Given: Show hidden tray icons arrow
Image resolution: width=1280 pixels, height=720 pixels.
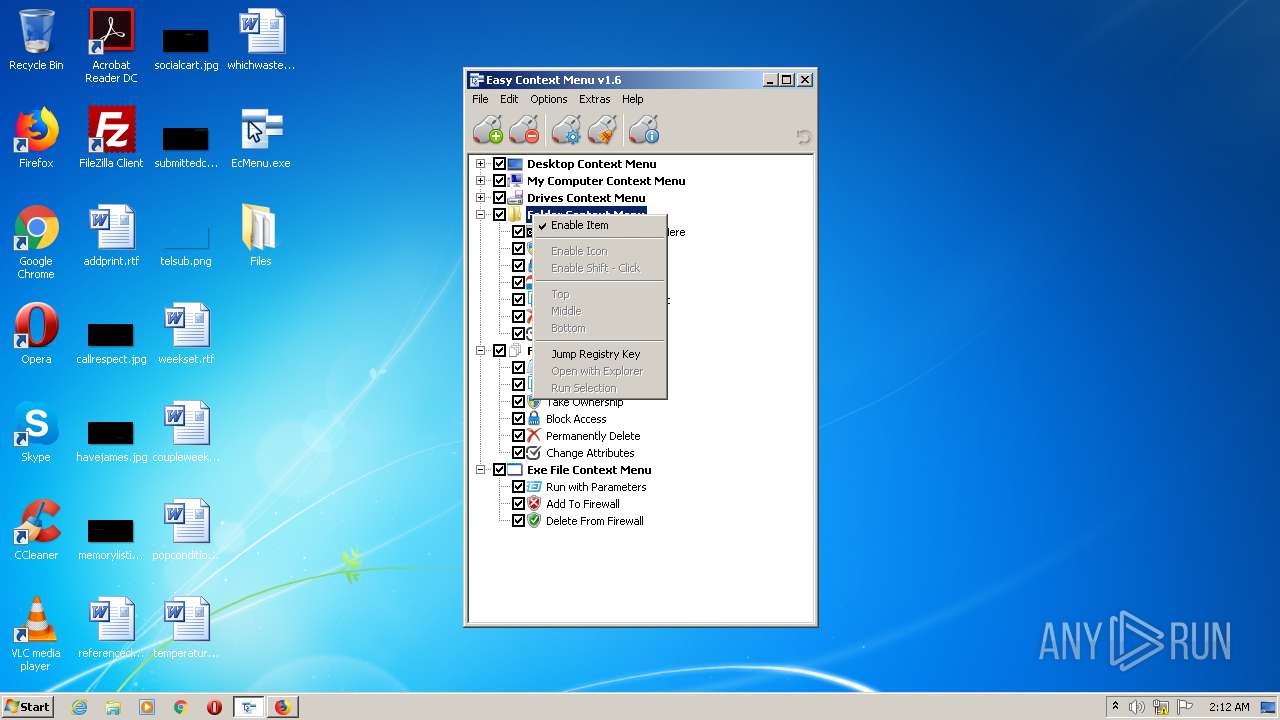Looking at the screenshot, I should click(1115, 707).
